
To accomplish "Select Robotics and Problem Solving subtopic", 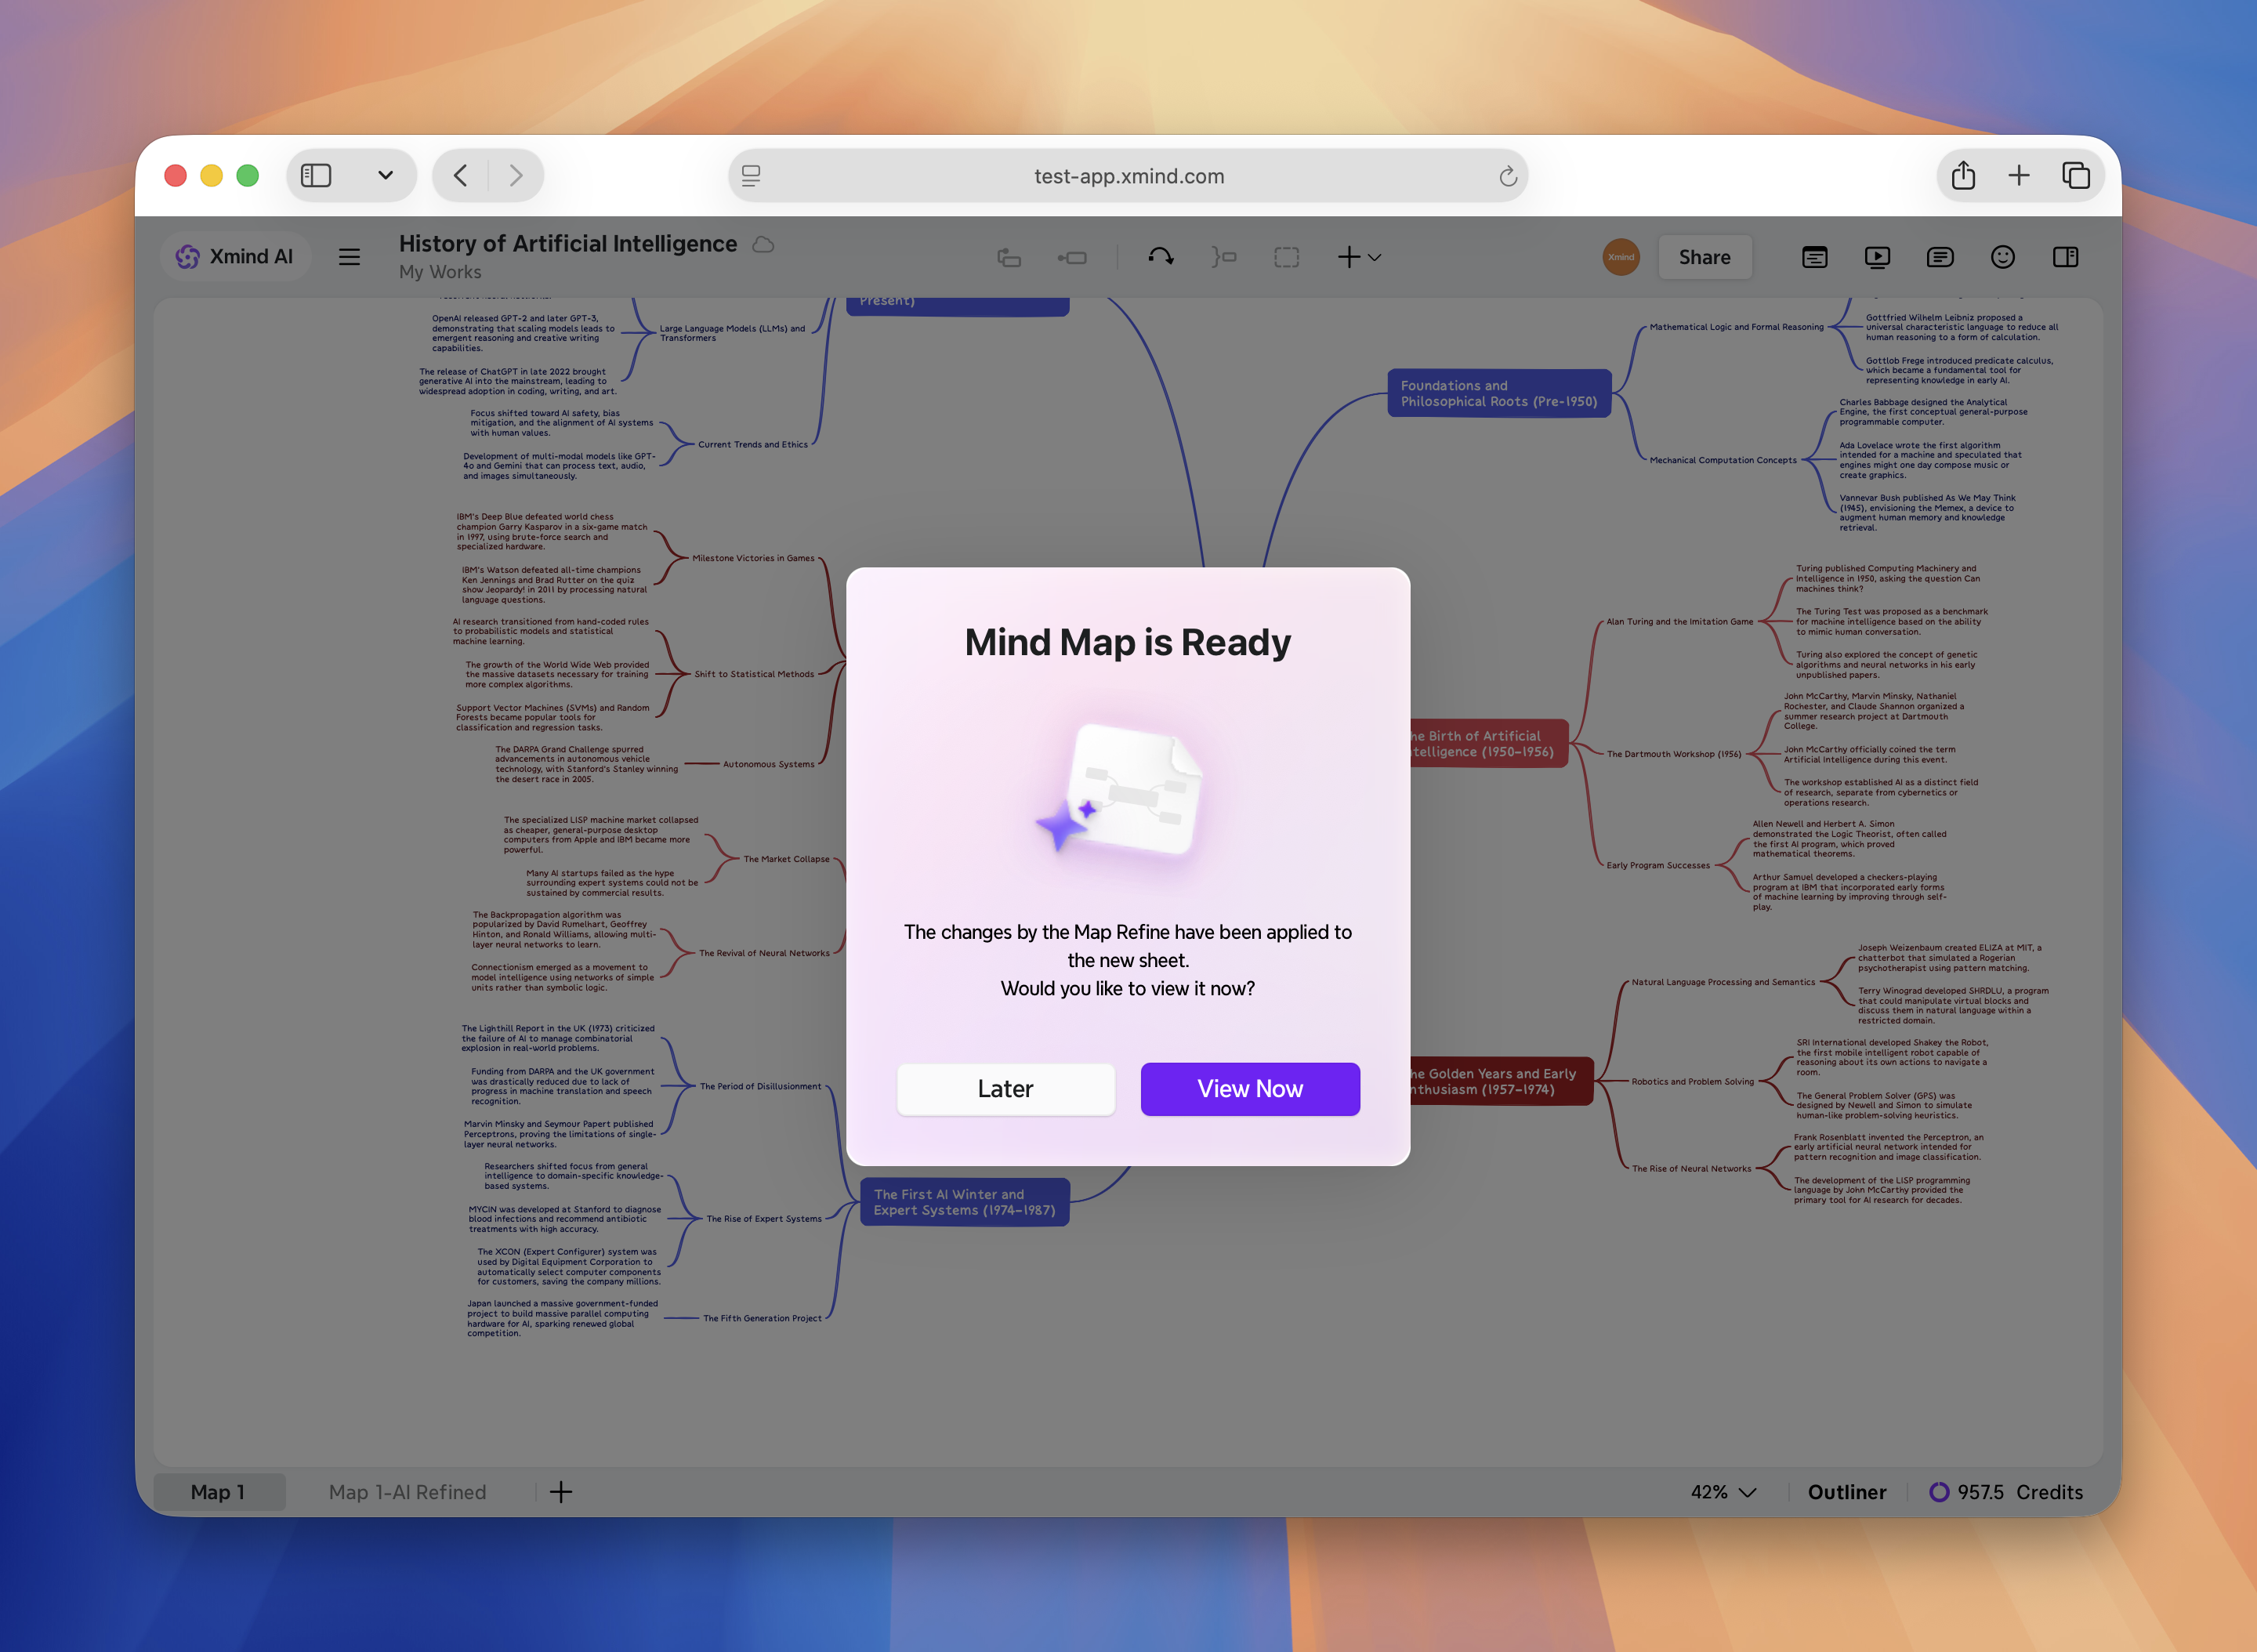I will 1692,1081.
